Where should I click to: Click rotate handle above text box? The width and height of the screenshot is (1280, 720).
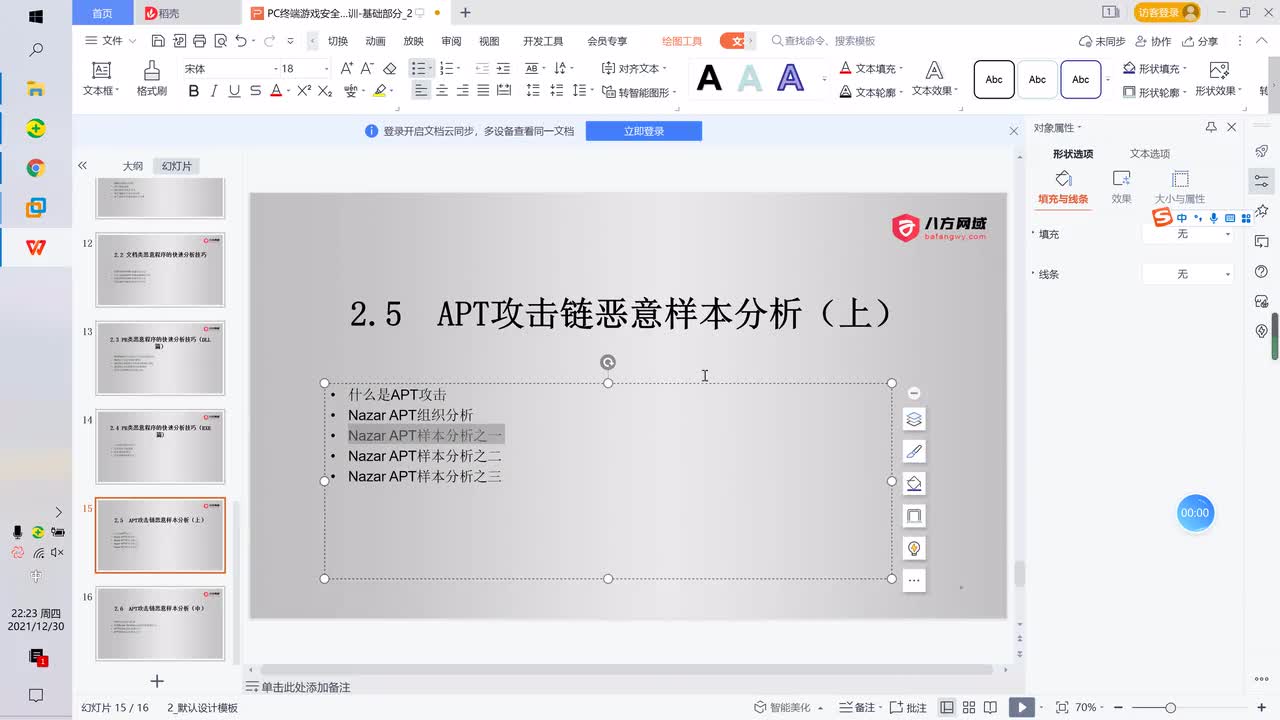point(607,362)
